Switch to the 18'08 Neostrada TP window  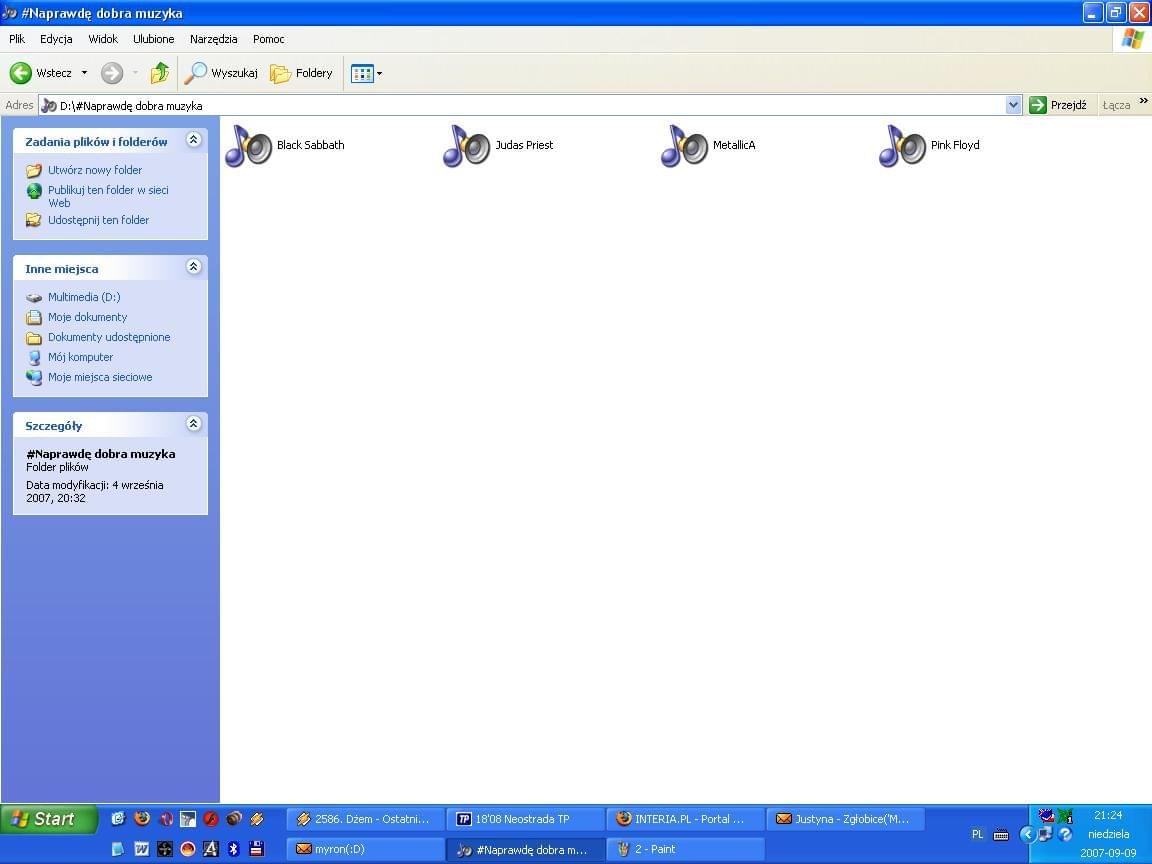tap(525, 818)
